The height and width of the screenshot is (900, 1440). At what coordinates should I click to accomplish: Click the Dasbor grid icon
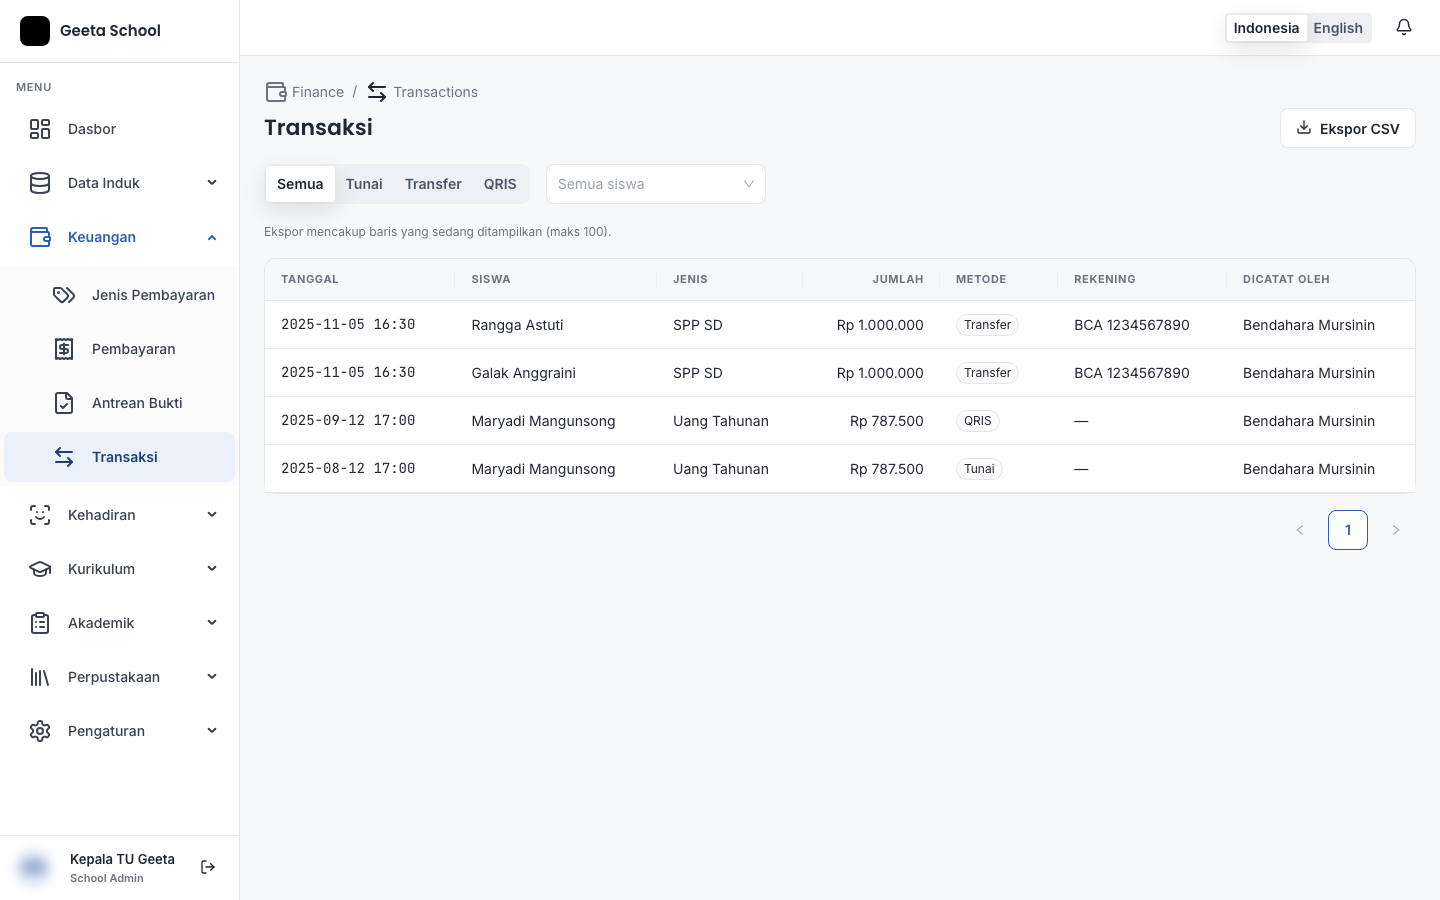point(40,129)
